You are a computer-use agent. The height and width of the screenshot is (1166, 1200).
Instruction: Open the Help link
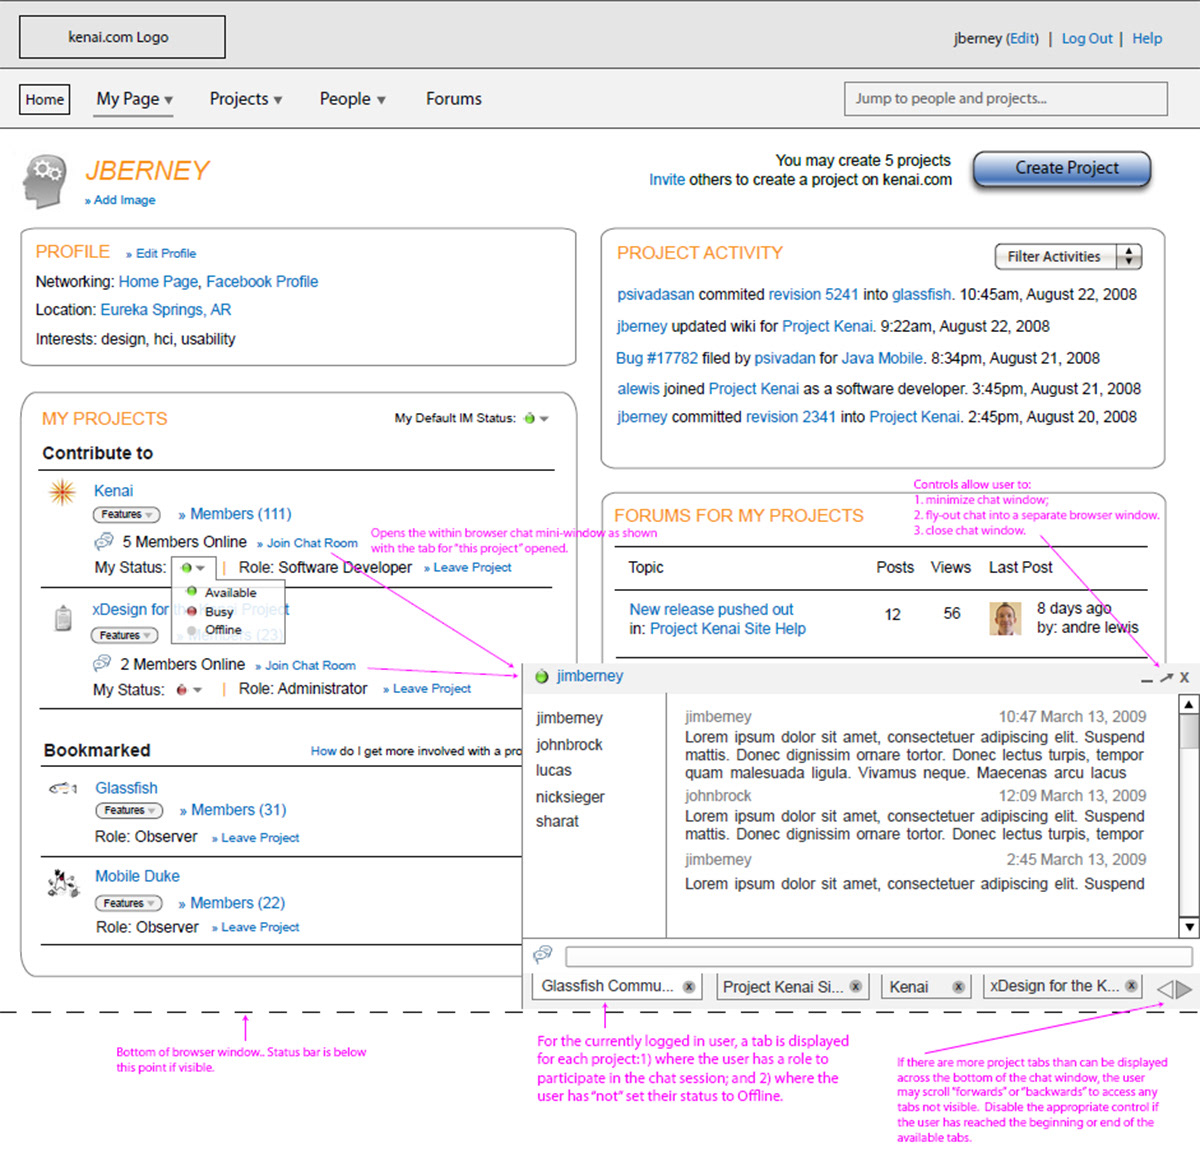coord(1147,38)
